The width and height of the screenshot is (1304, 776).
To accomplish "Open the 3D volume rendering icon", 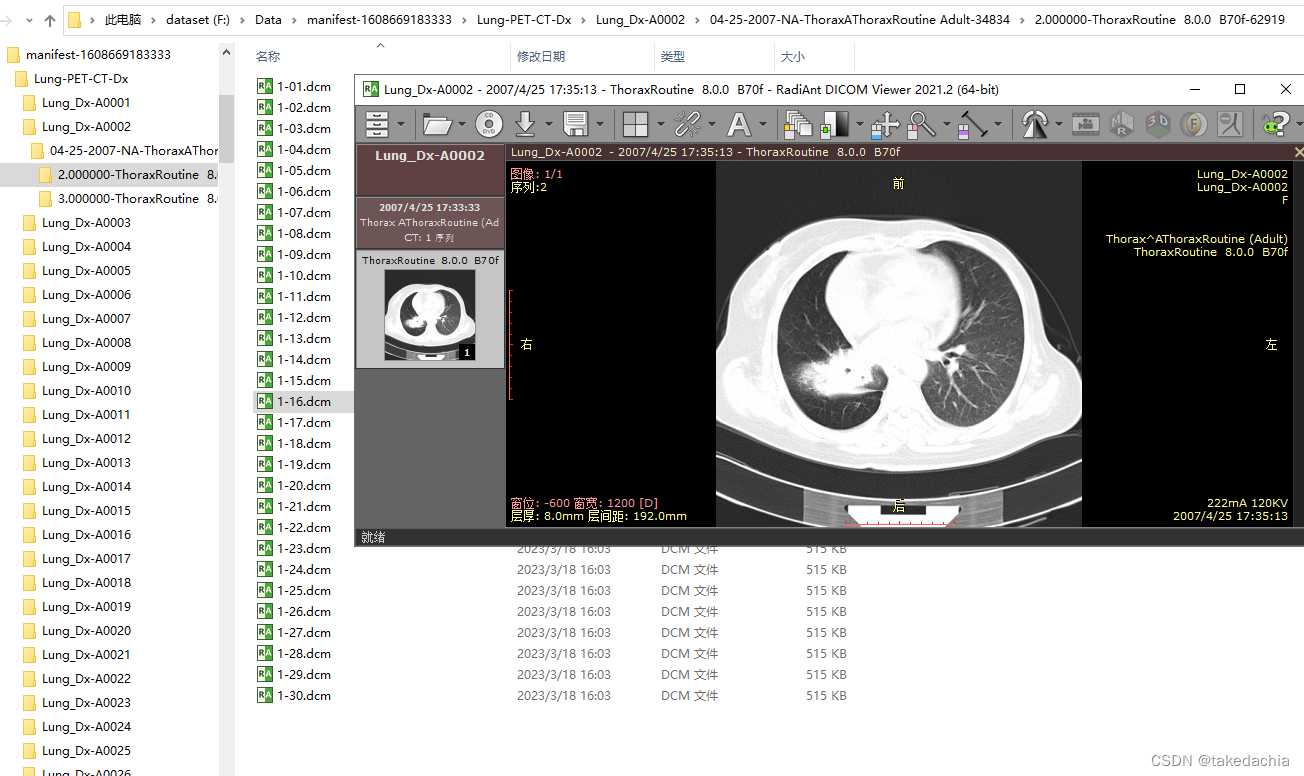I will [1157, 124].
